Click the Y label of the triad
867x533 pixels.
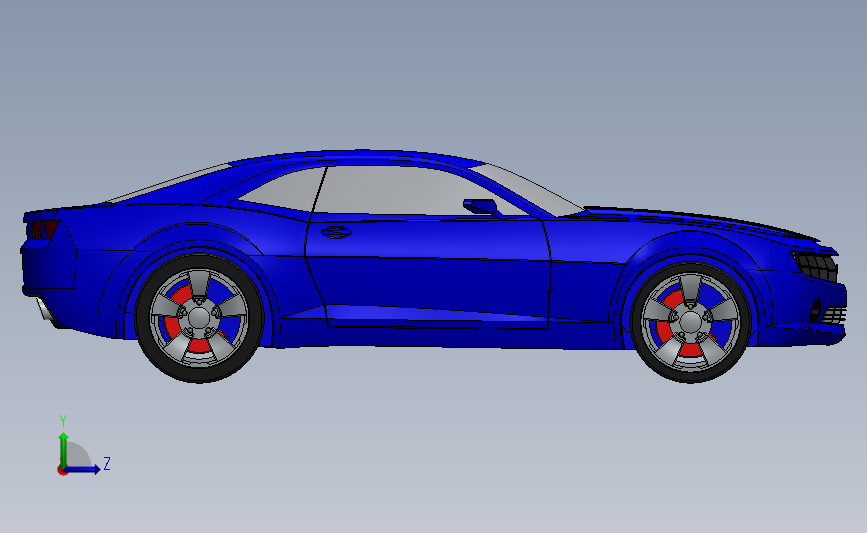pos(63,421)
